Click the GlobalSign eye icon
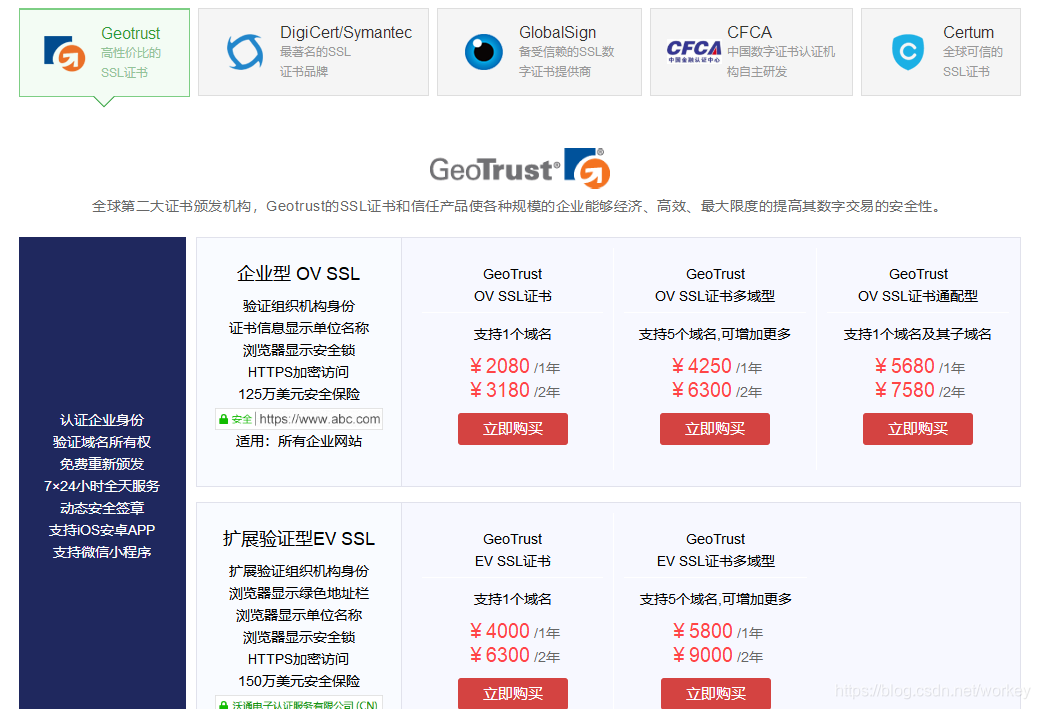Image resolution: width=1040 pixels, height=709 pixels. [x=484, y=52]
